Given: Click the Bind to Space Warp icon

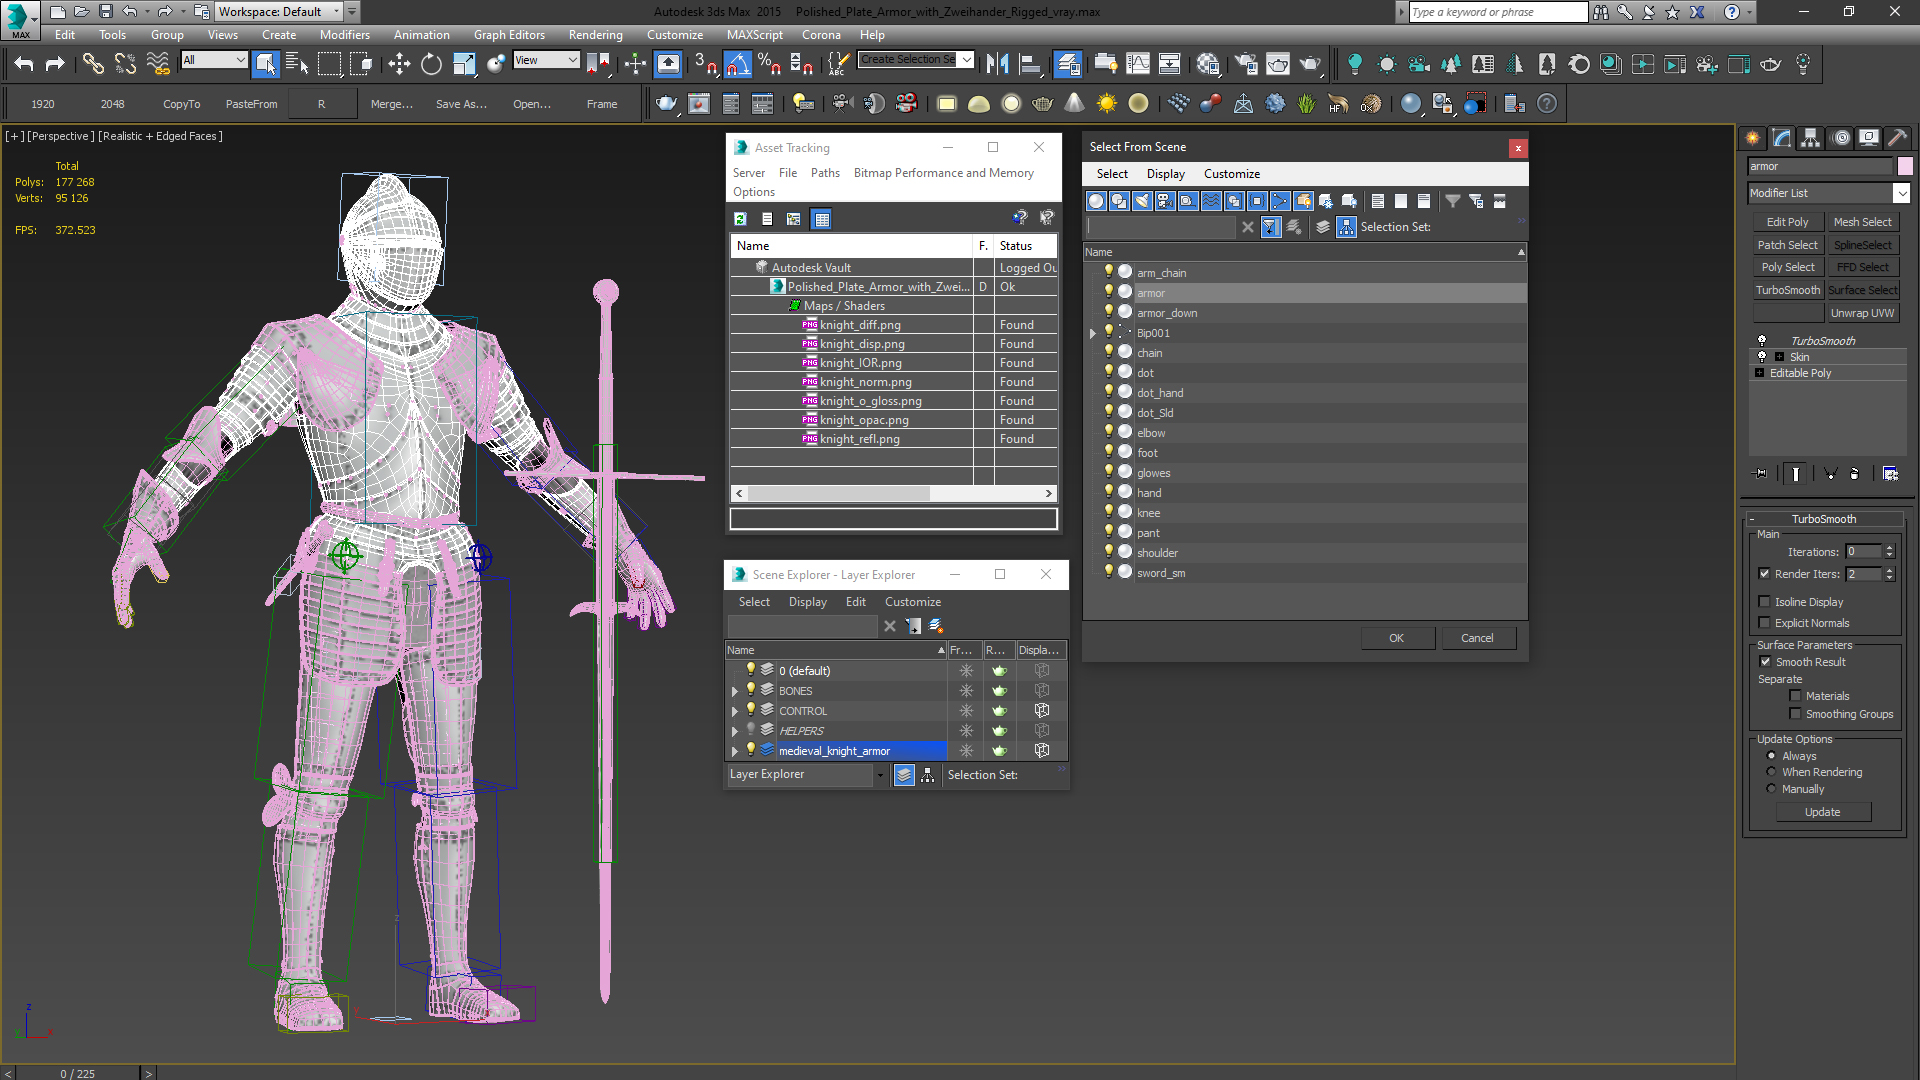Looking at the screenshot, I should (x=158, y=64).
